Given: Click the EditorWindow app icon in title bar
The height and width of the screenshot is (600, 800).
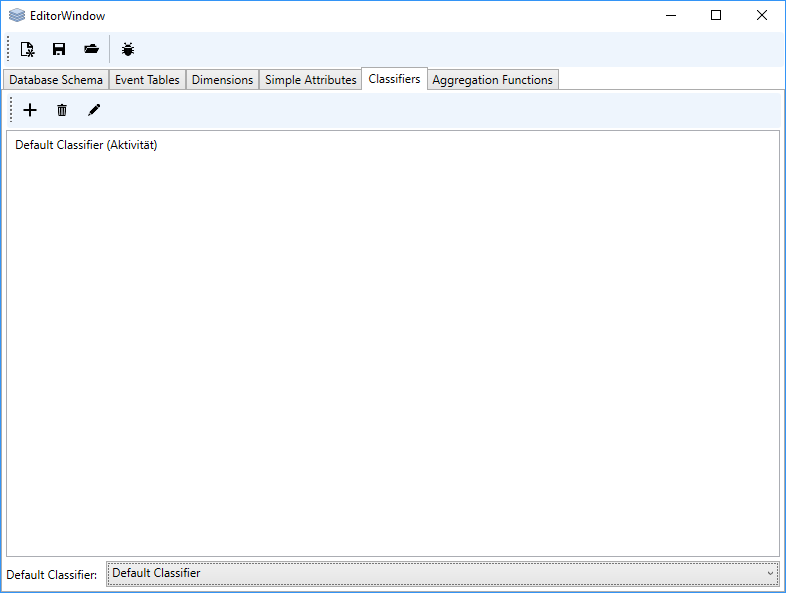Looking at the screenshot, I should pos(17,16).
